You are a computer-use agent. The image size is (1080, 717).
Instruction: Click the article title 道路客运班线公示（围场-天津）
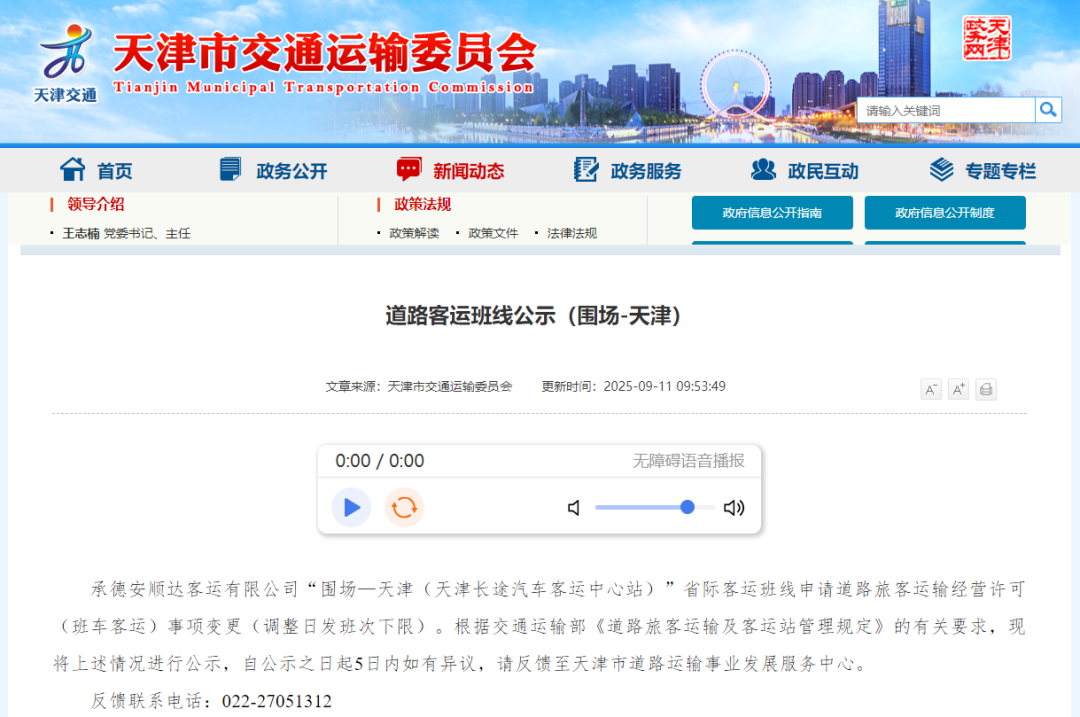coord(534,316)
